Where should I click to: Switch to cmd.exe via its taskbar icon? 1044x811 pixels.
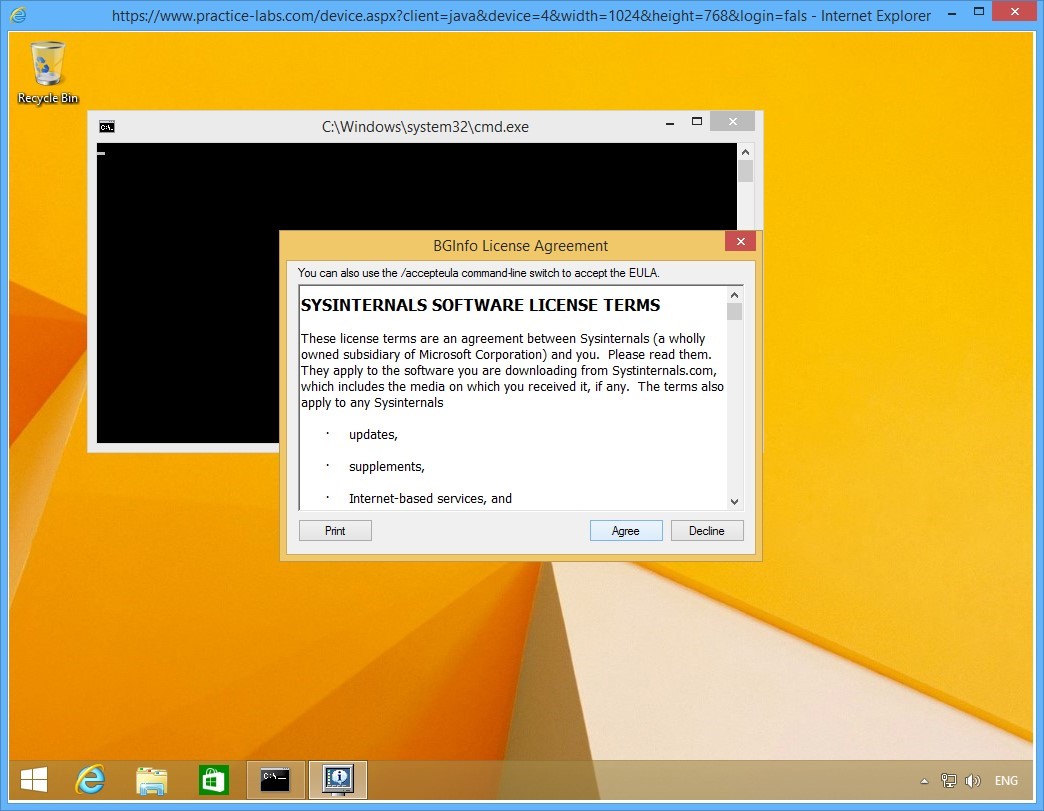tap(275, 779)
